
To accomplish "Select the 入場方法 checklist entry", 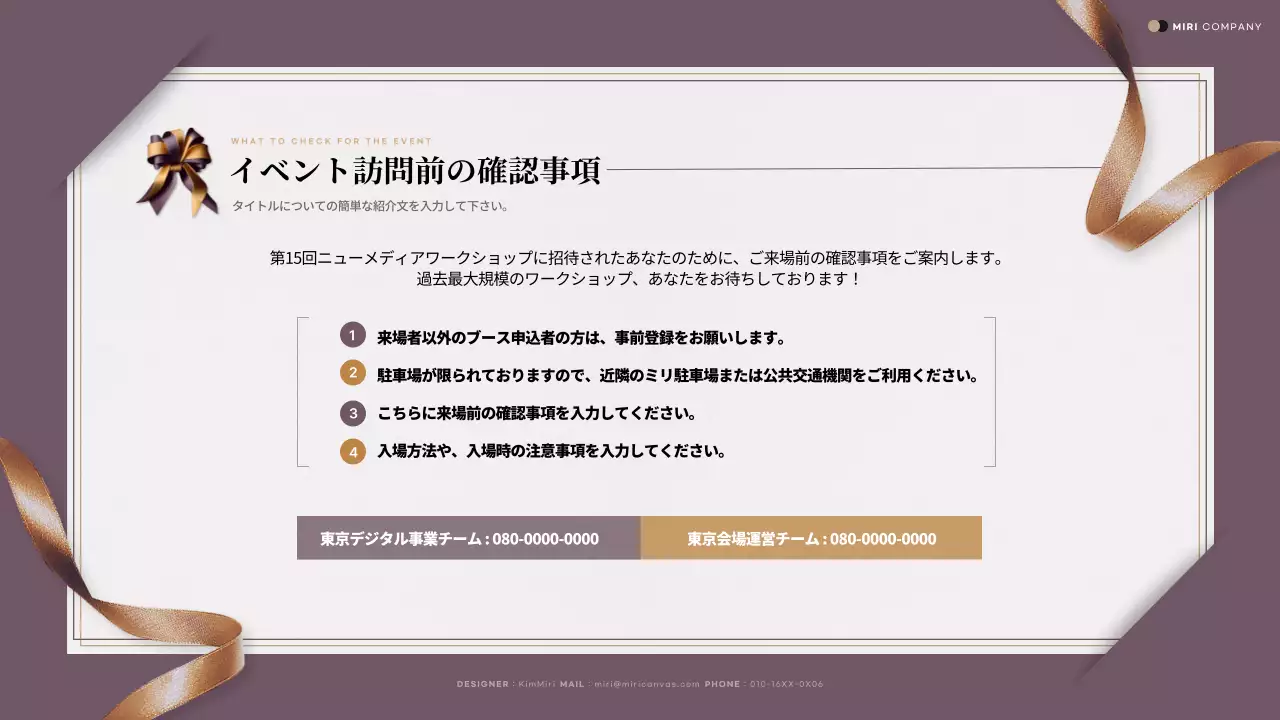I will tap(550, 451).
